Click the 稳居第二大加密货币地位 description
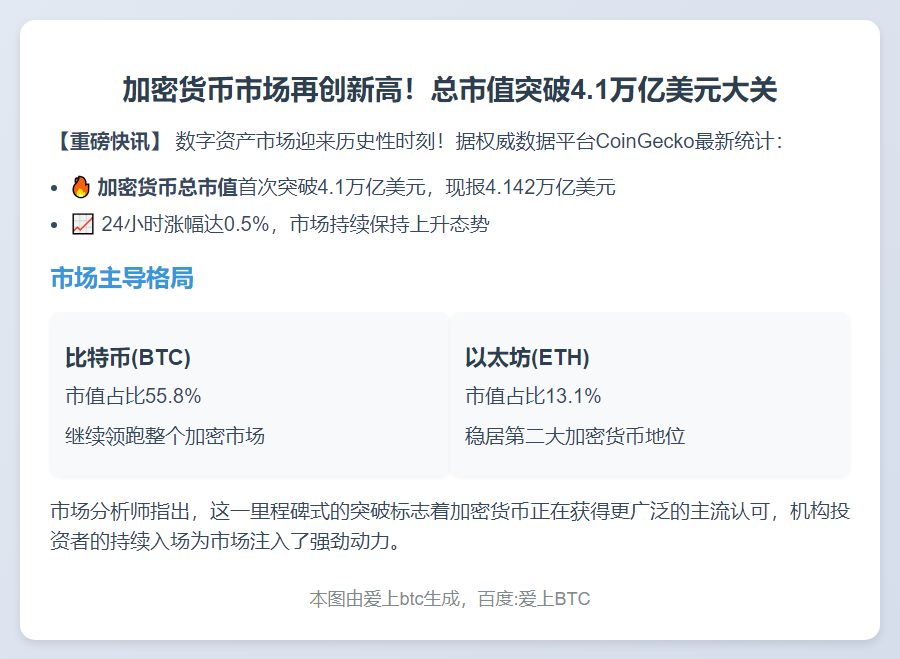The image size is (900, 659). coord(575,436)
